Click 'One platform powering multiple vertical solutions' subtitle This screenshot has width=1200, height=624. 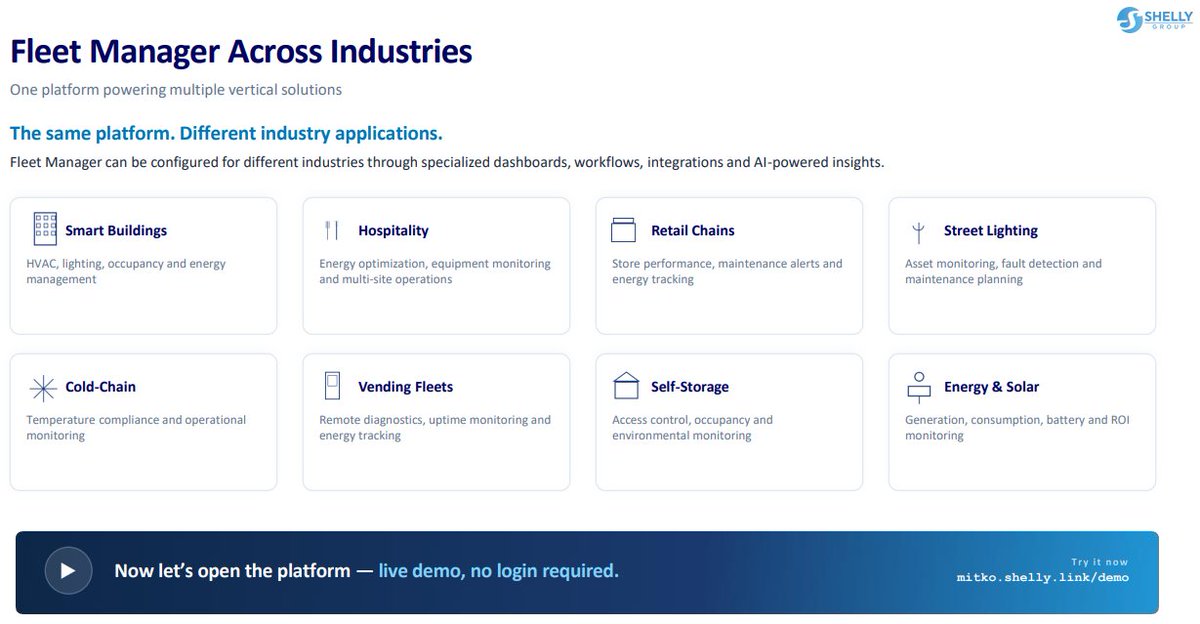(x=176, y=90)
